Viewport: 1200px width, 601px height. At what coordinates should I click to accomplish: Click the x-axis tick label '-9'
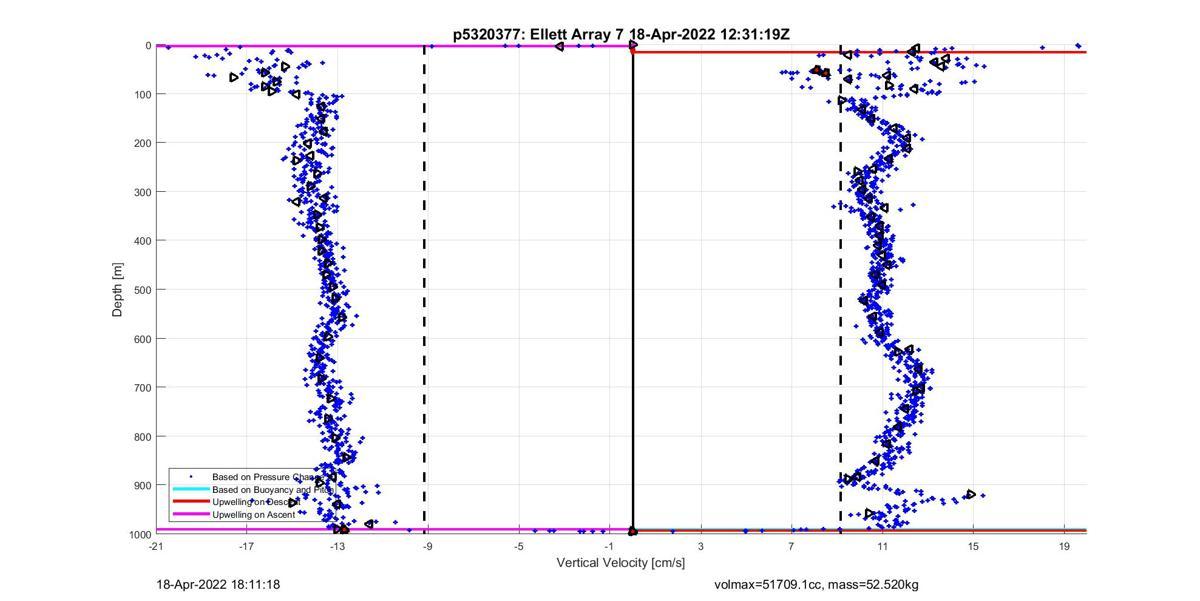tap(428, 546)
